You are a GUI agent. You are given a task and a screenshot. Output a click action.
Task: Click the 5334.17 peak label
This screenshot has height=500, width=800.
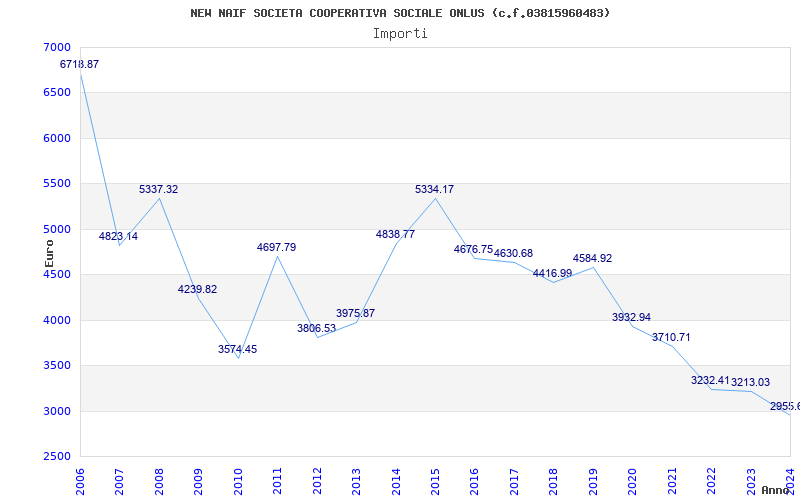(x=434, y=189)
